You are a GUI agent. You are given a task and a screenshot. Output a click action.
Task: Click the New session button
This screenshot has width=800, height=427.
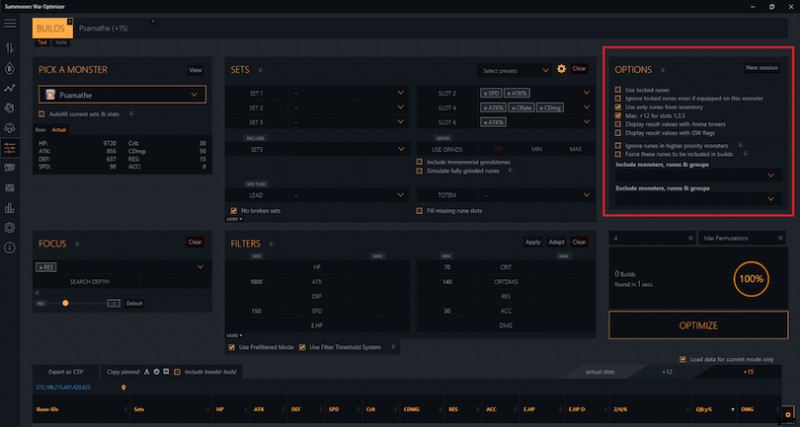pyautogui.click(x=761, y=68)
